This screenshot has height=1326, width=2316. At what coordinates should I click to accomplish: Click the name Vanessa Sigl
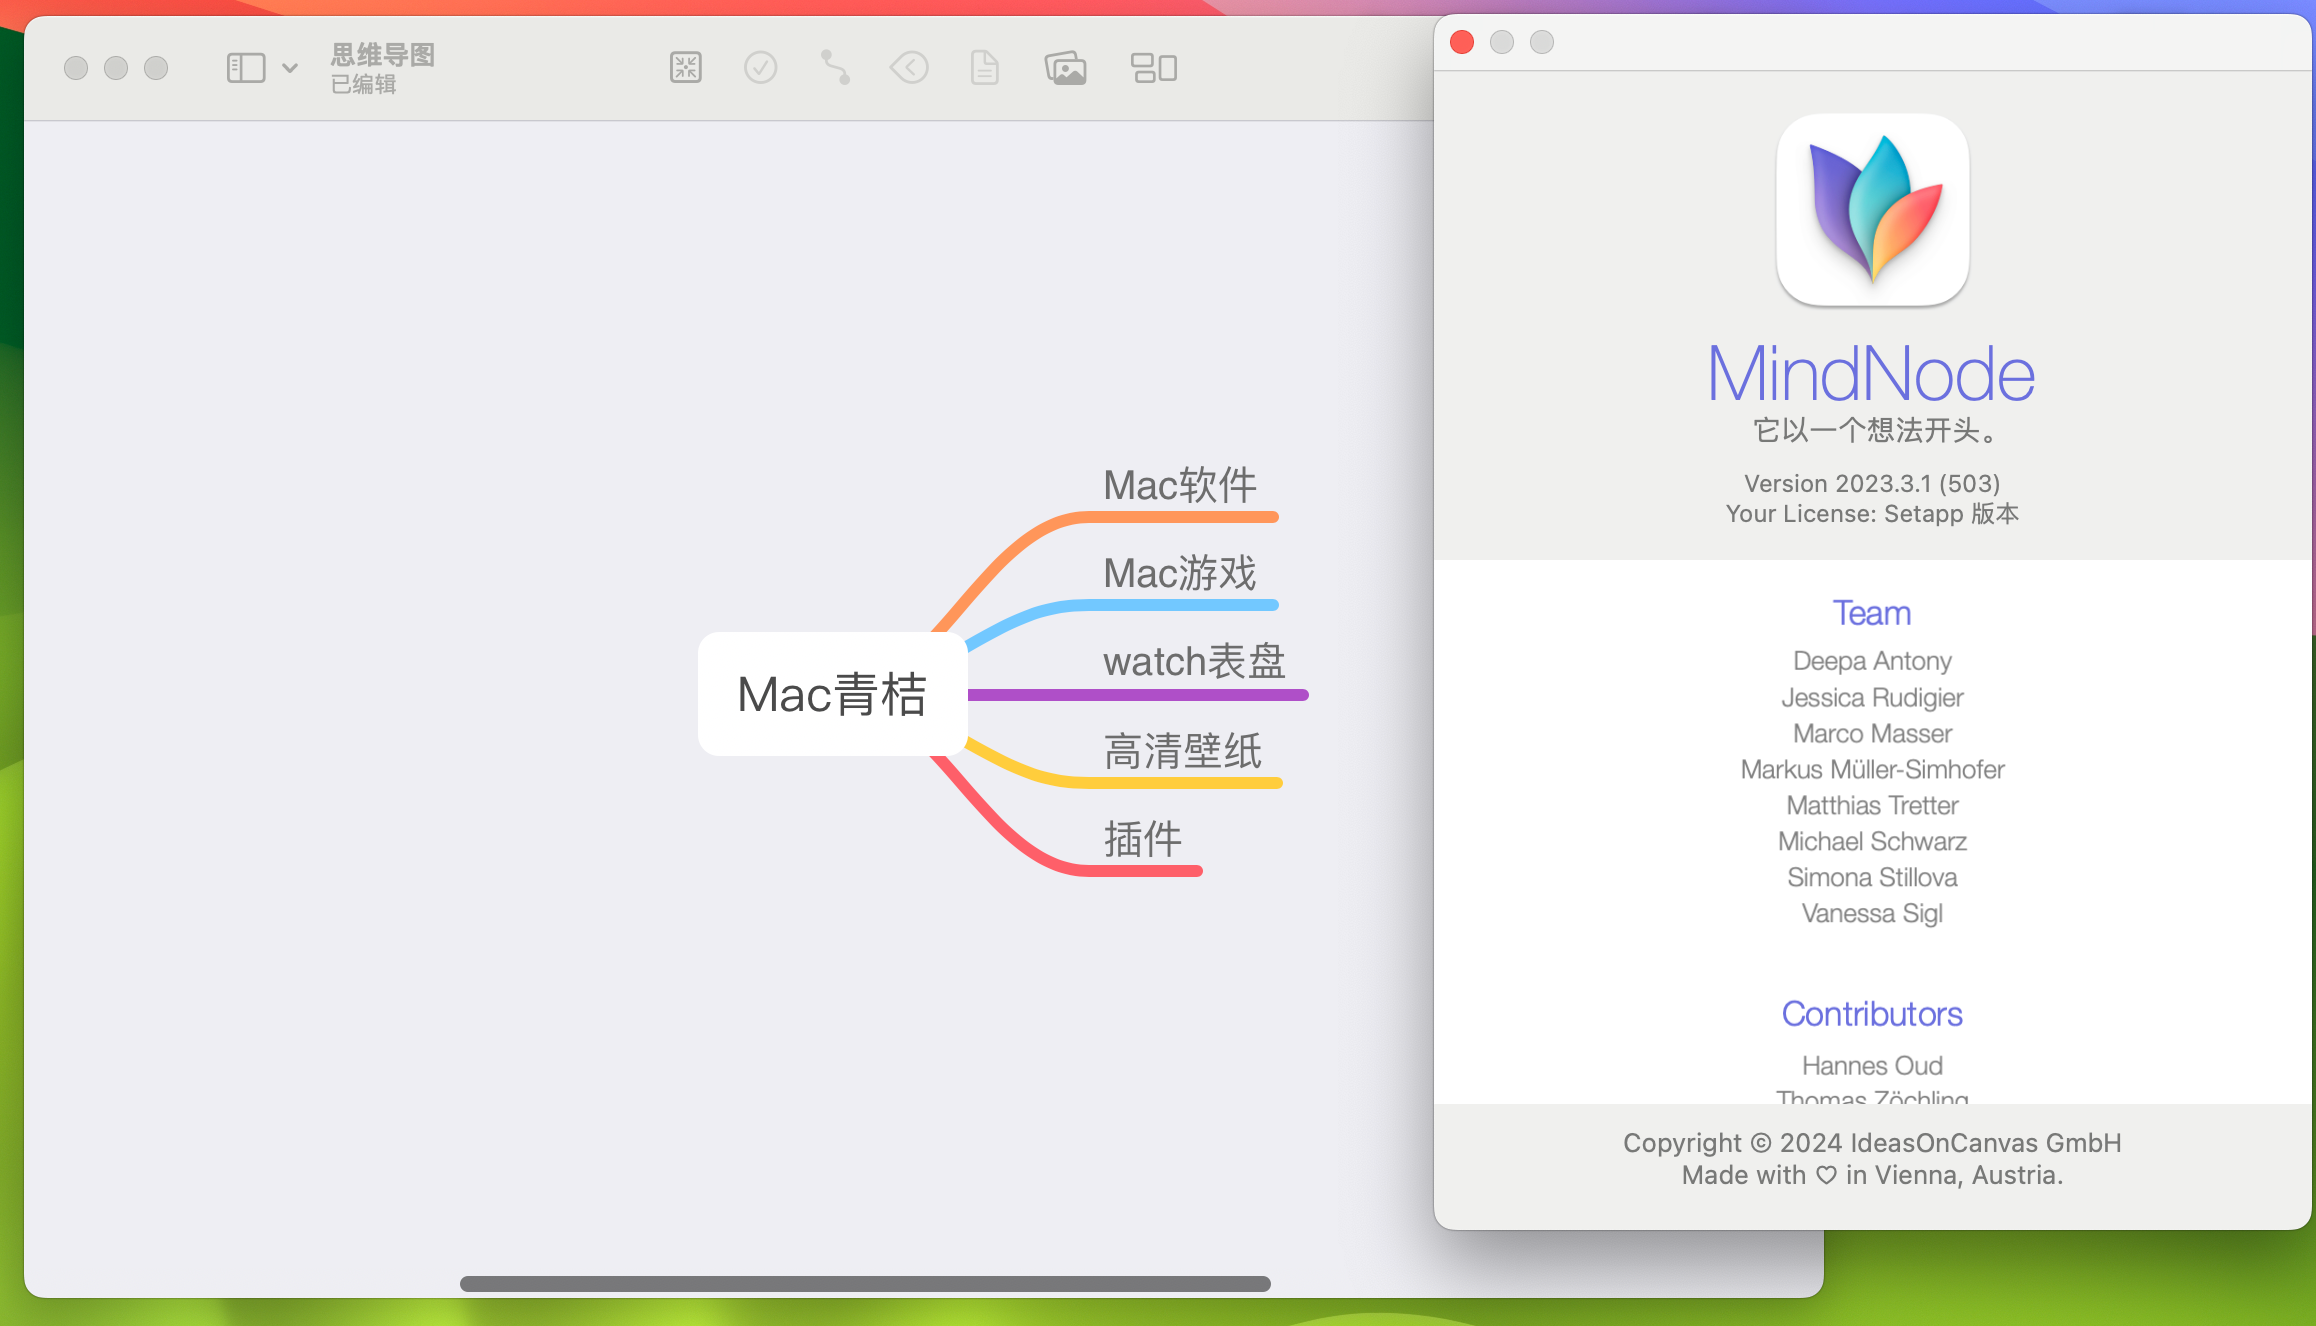click(1872, 913)
